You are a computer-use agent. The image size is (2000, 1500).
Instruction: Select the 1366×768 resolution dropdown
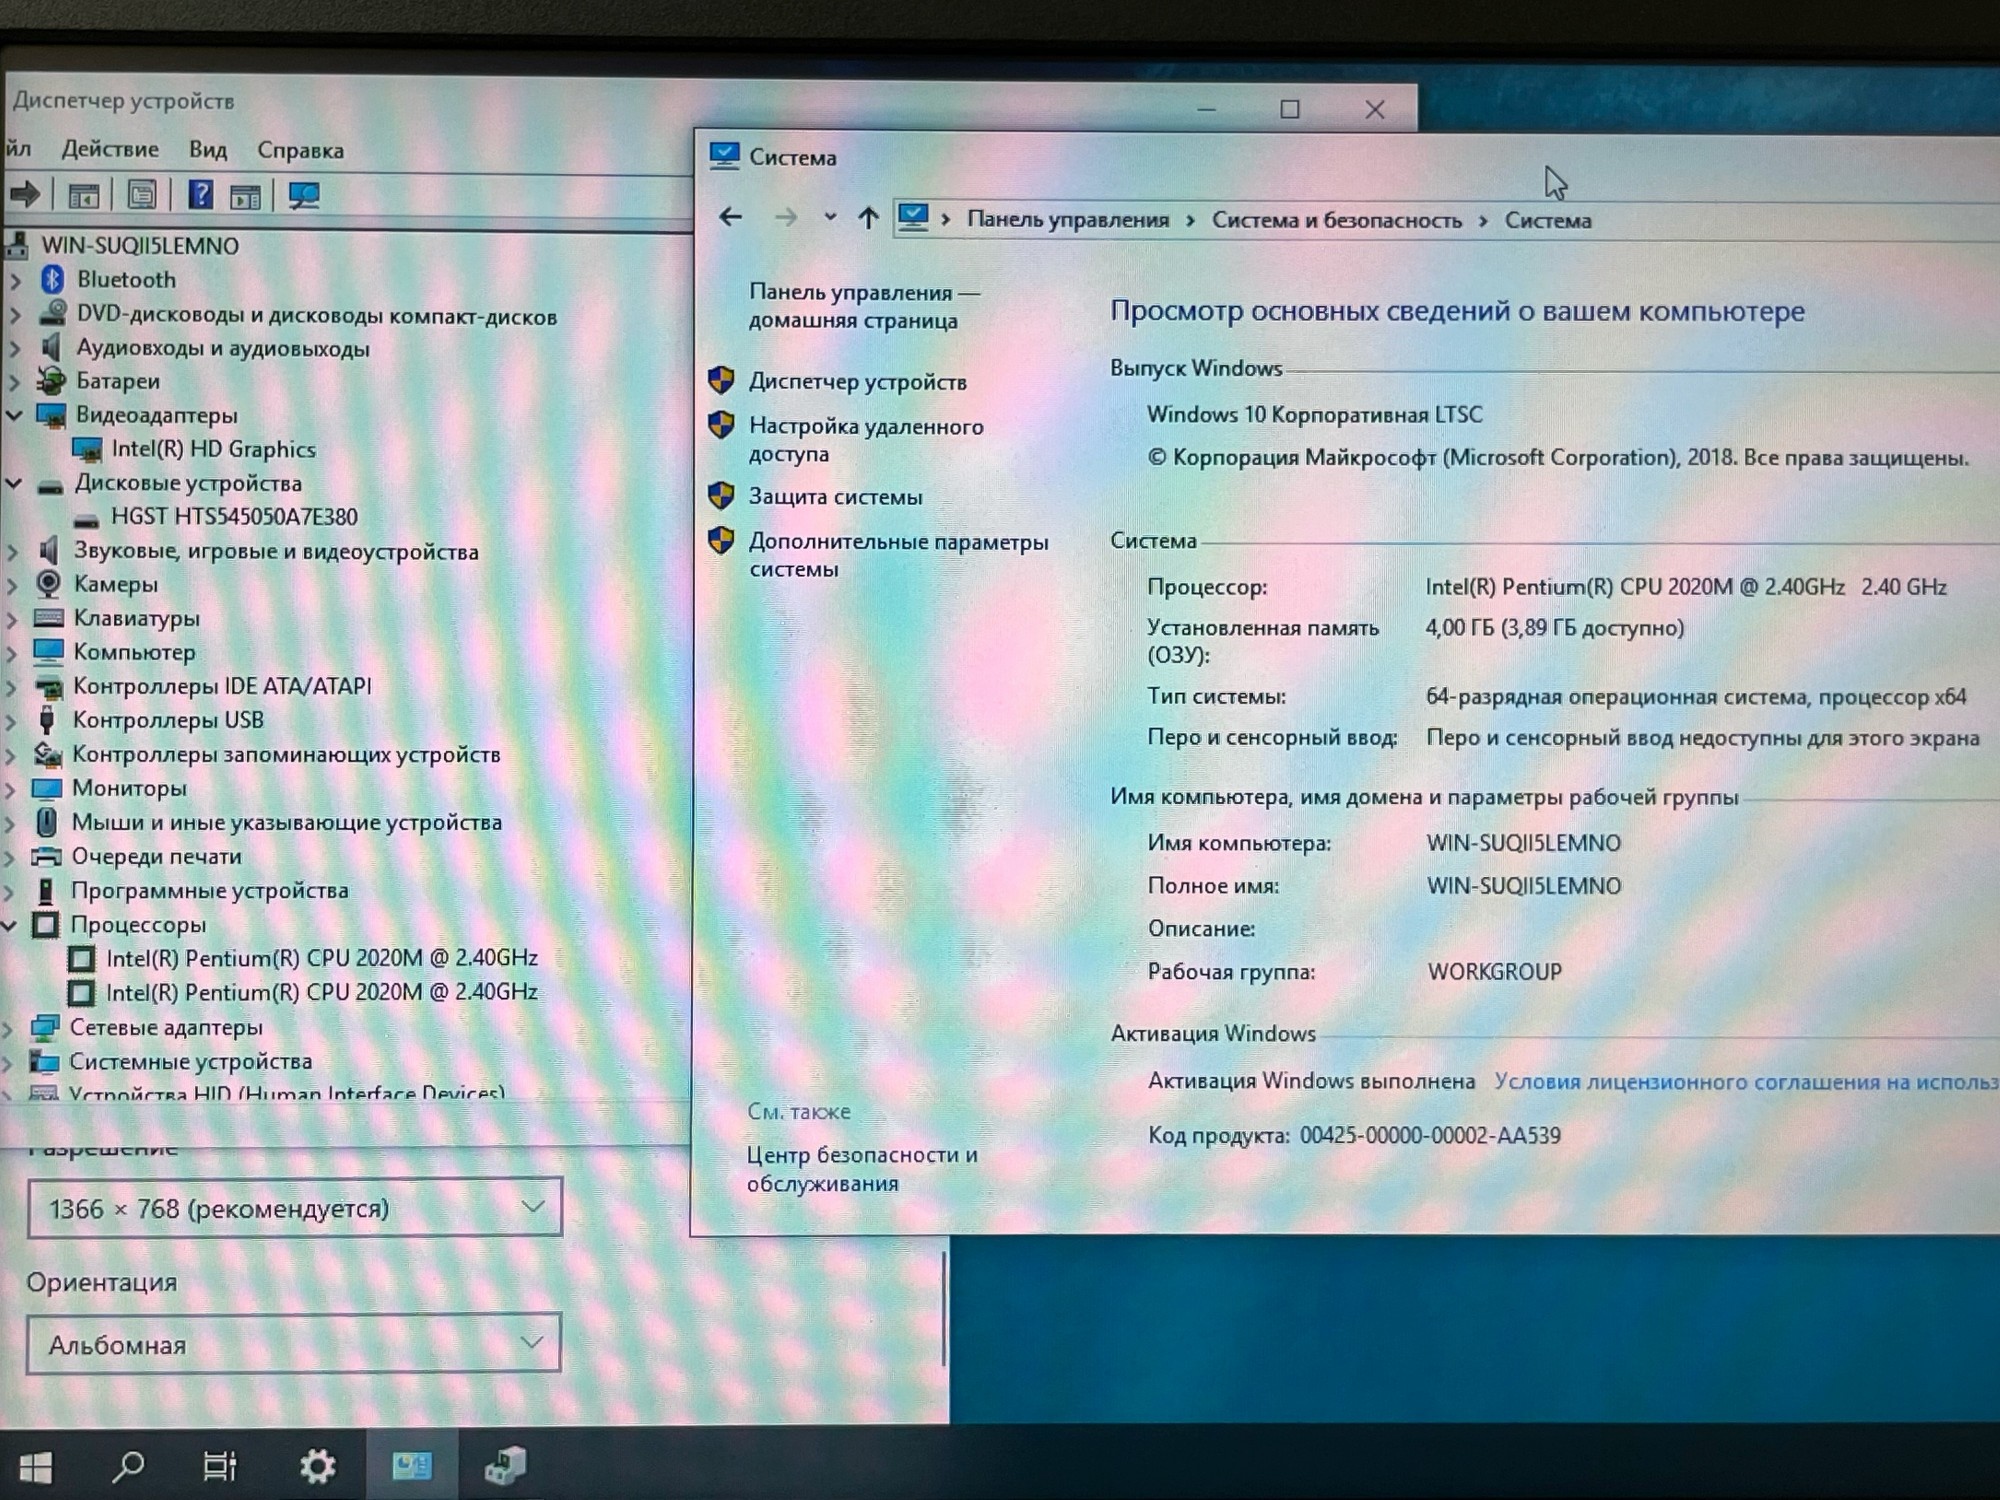pyautogui.click(x=293, y=1209)
